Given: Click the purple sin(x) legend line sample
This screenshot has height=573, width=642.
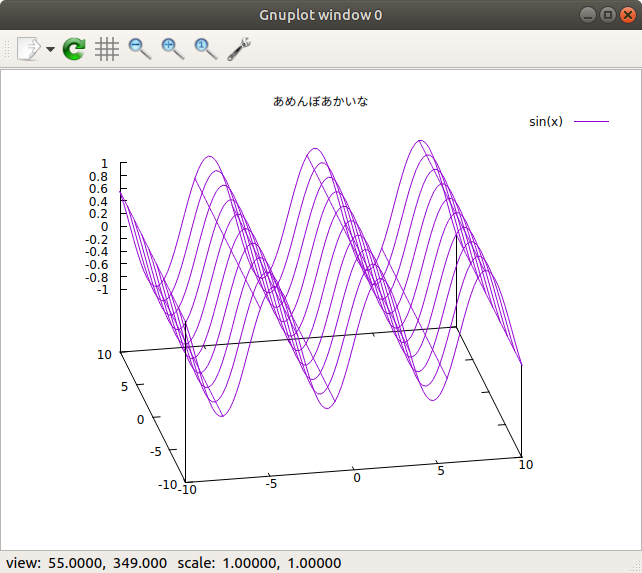Looking at the screenshot, I should (x=591, y=121).
